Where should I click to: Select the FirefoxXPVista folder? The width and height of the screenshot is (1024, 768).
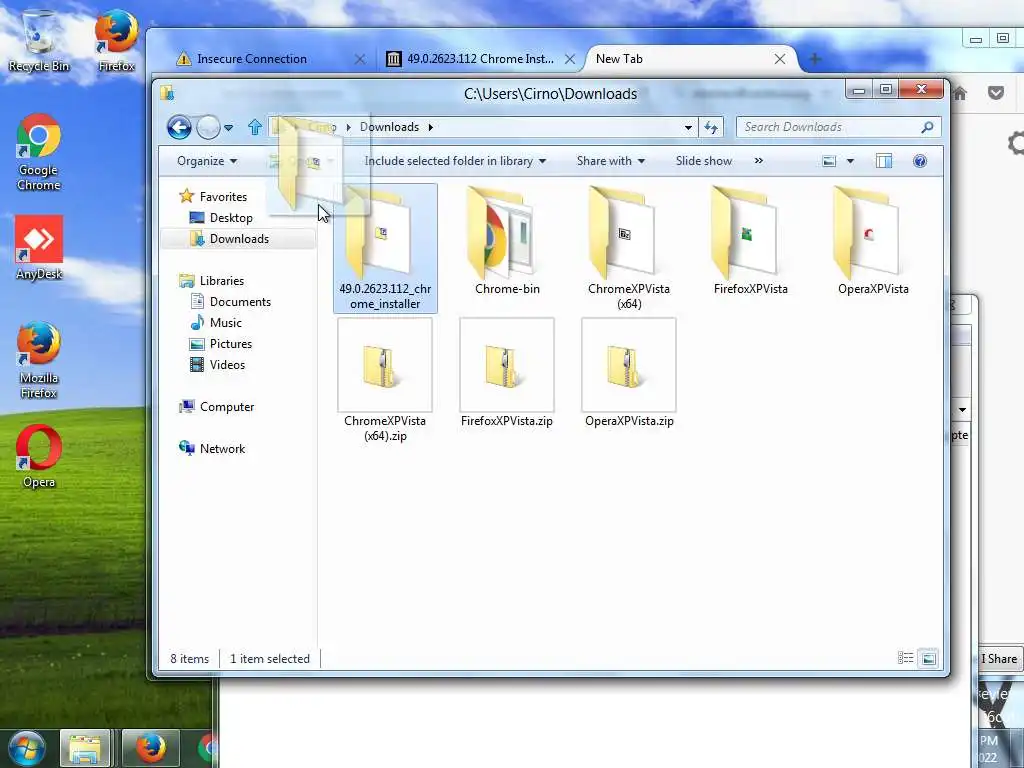click(750, 240)
